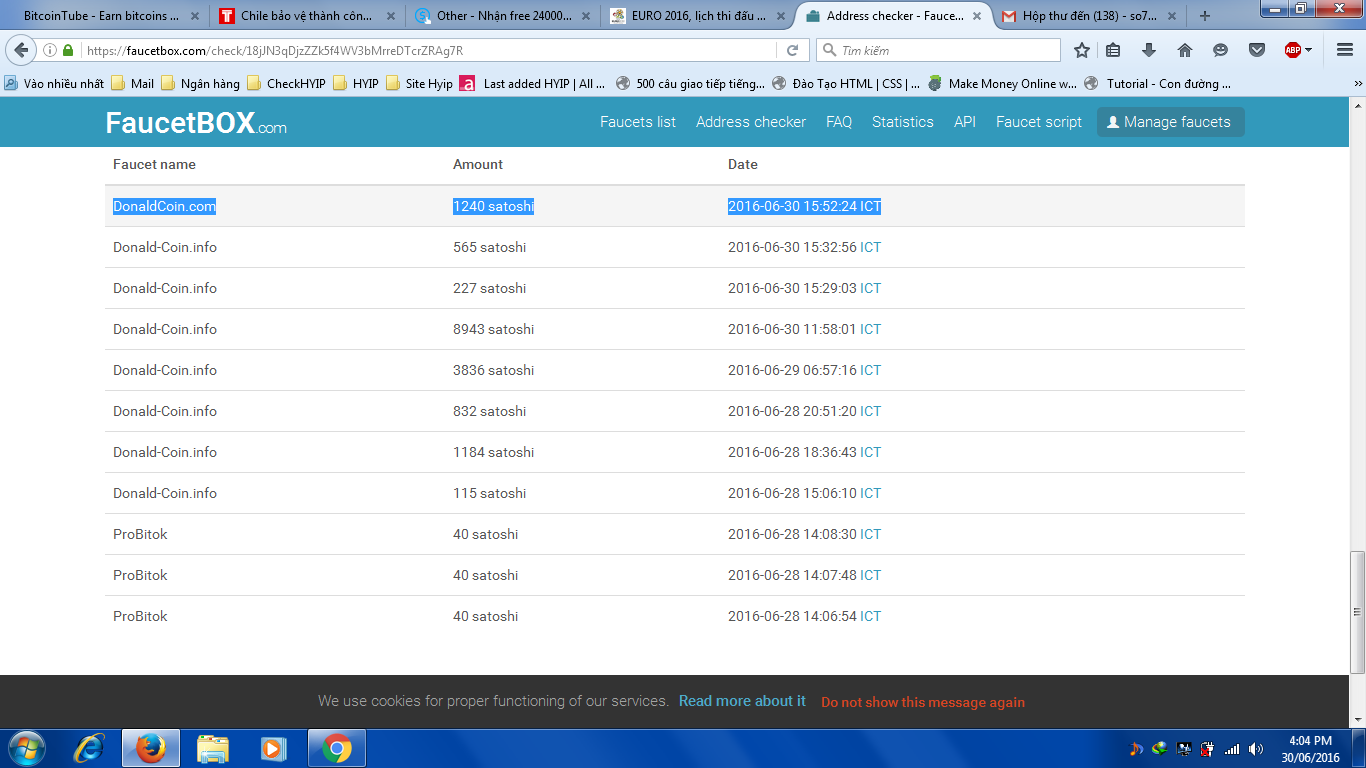Click the date 2016-06-28 20:51:20

pos(792,411)
